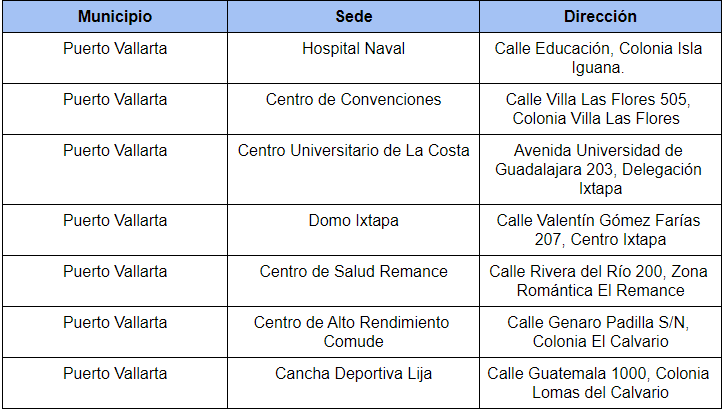Click the Sede column header
This screenshot has width=724, height=412.
(354, 17)
